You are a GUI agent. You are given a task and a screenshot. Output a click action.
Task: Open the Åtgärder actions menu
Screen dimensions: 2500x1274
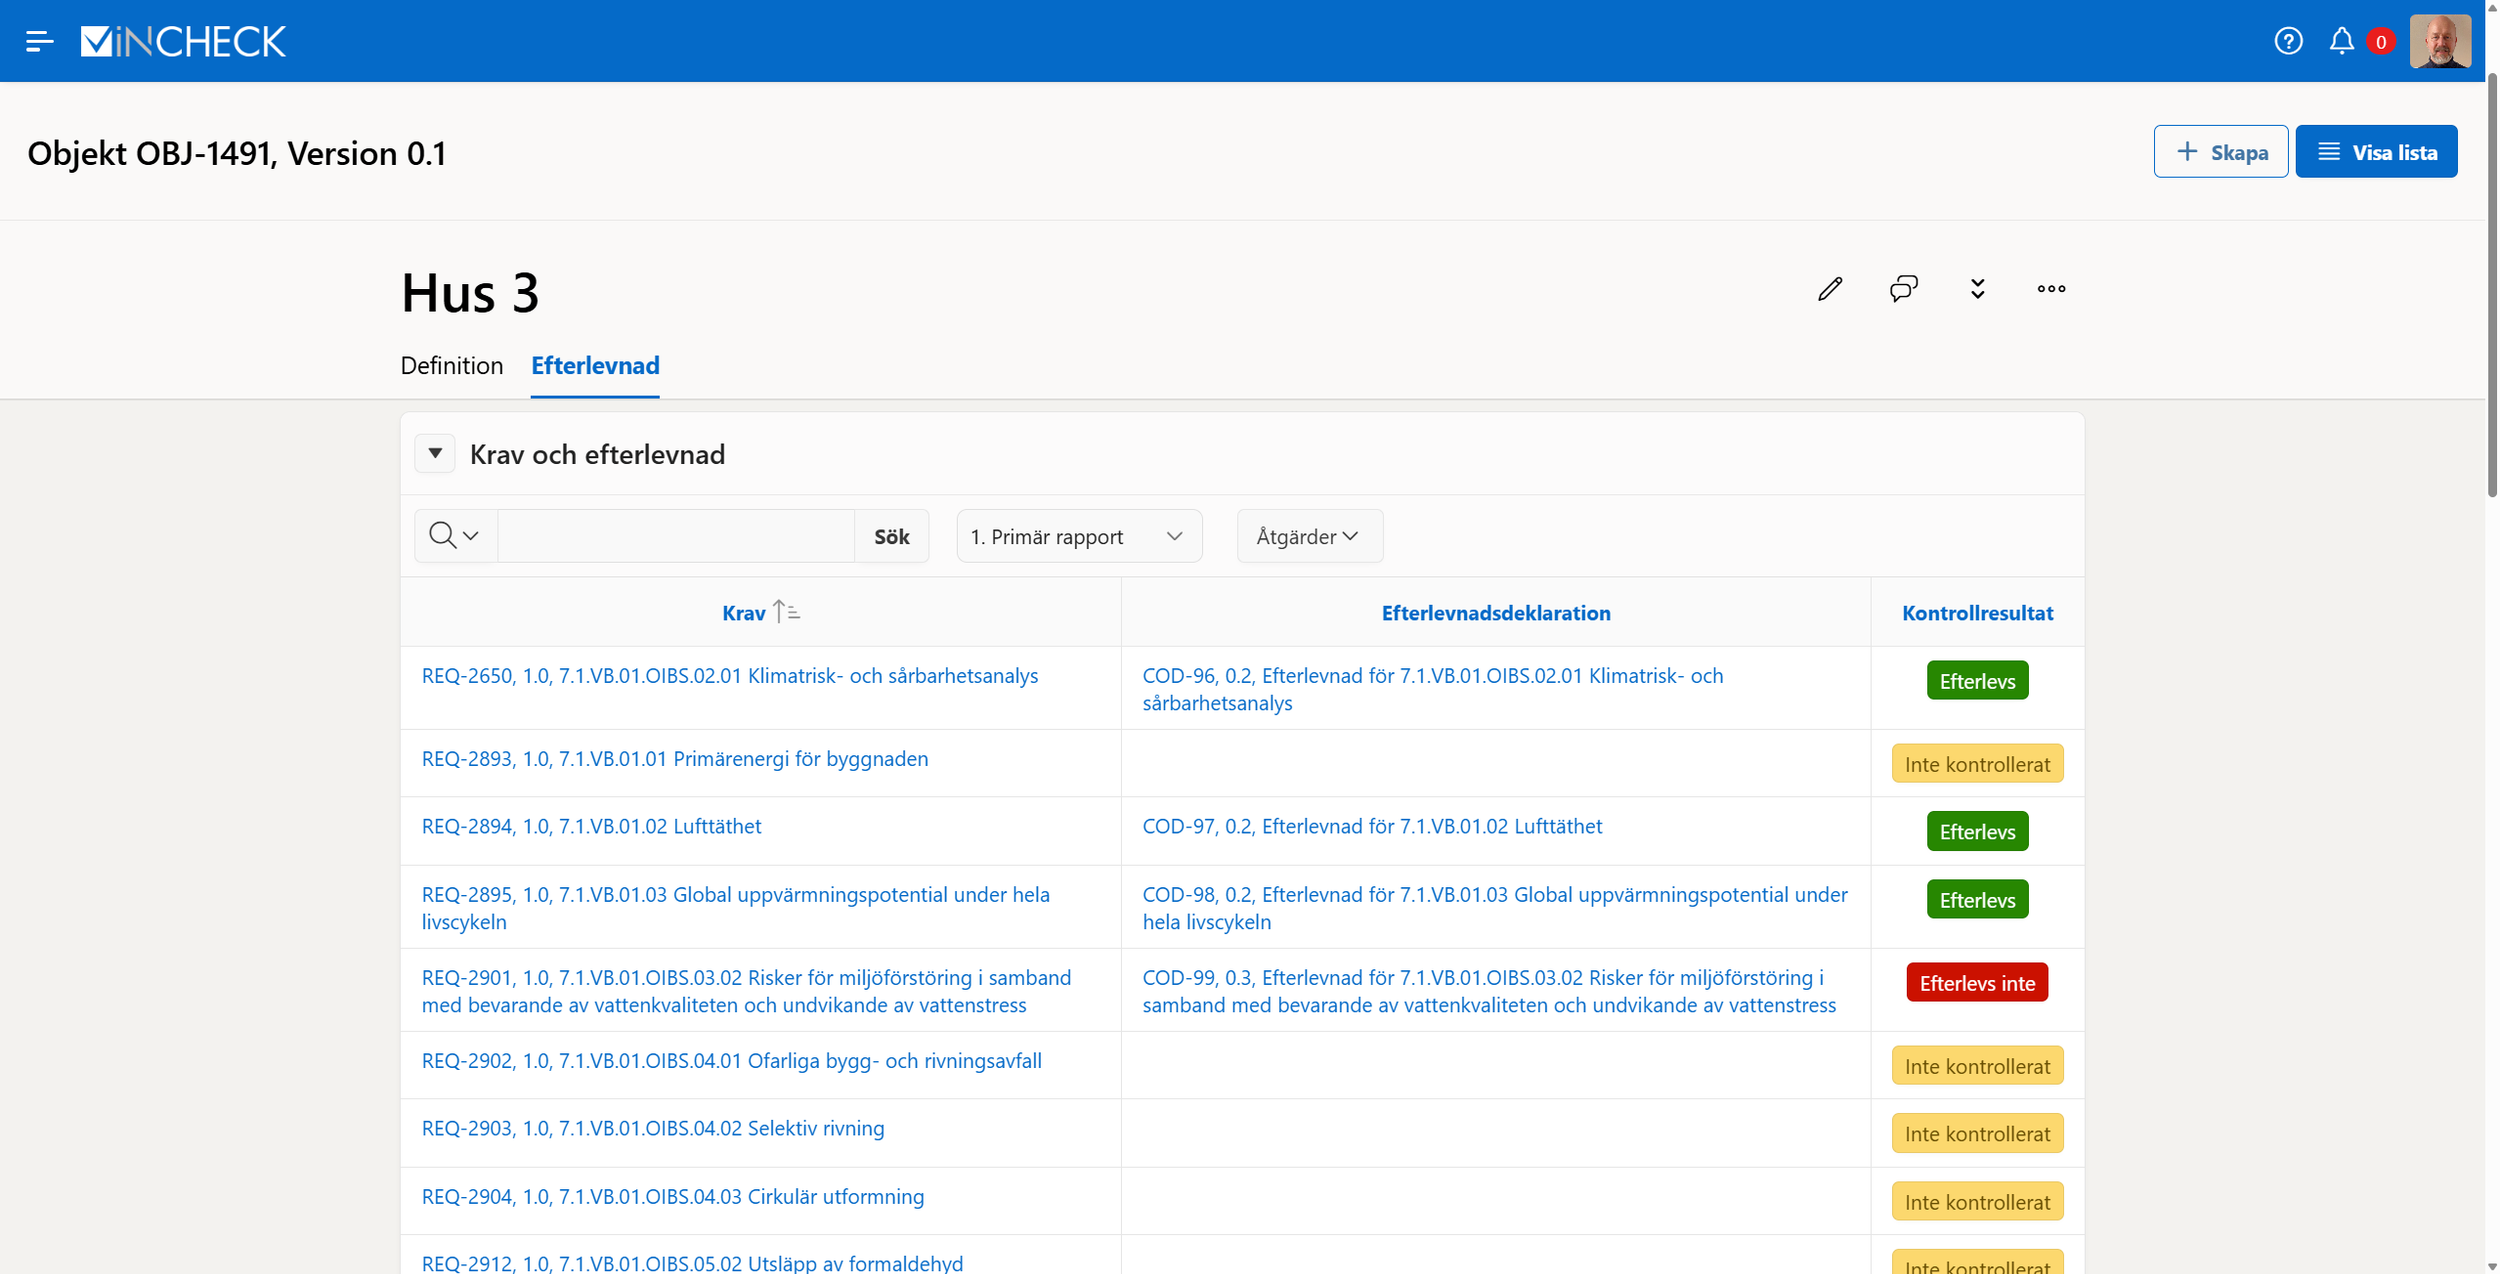[x=1308, y=536]
